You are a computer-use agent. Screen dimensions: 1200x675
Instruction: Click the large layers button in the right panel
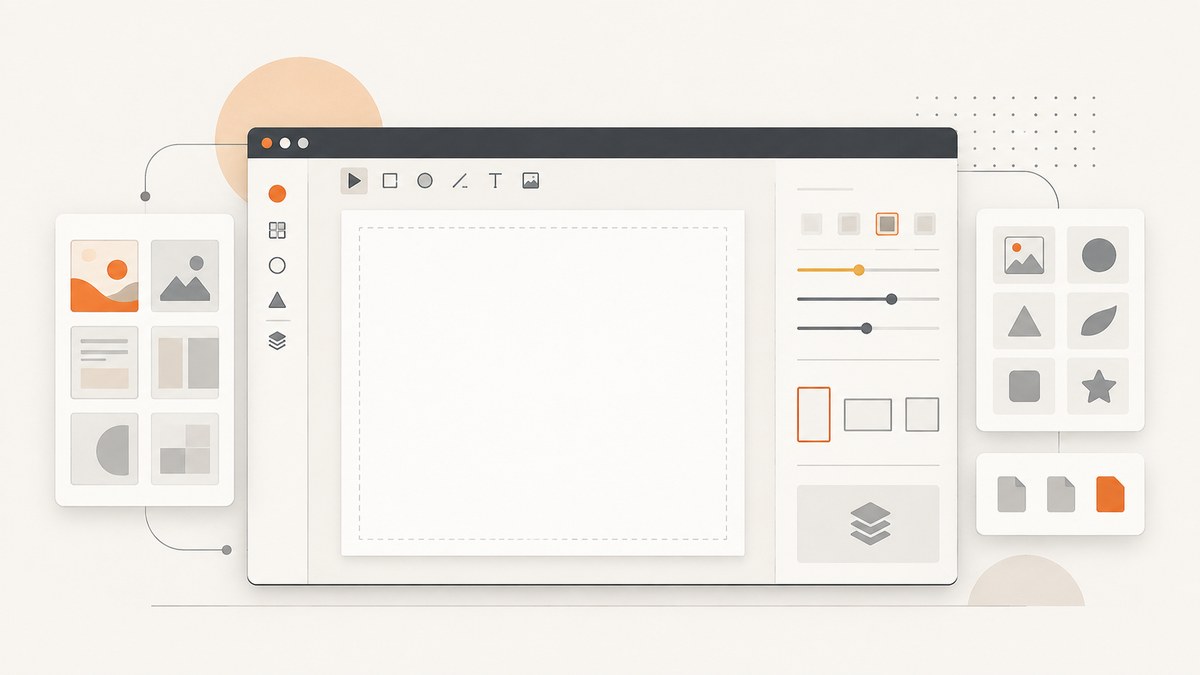coord(868,523)
